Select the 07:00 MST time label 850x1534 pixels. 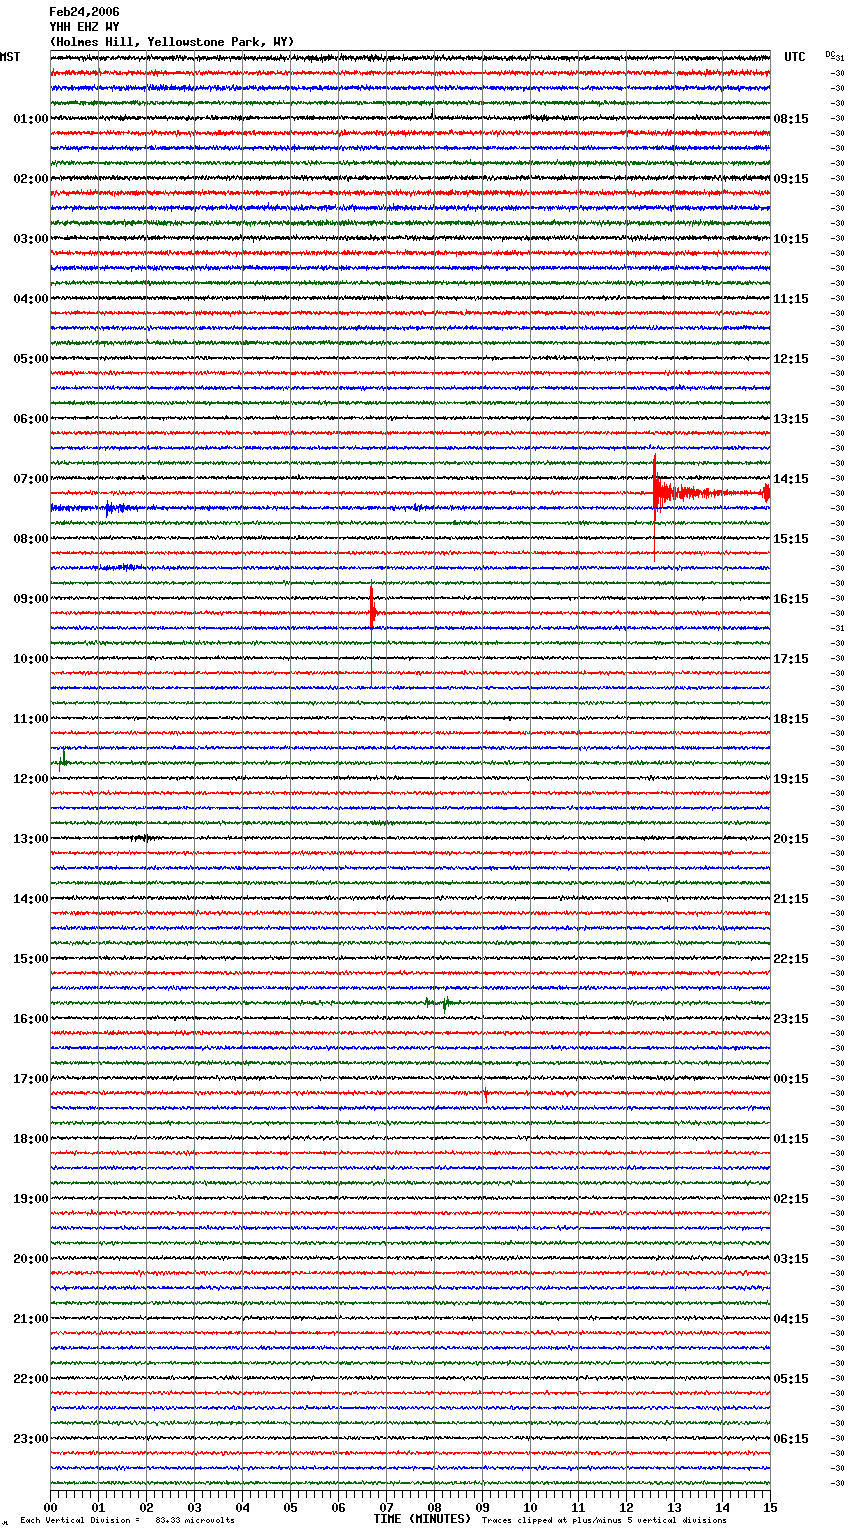pyautogui.click(x=30, y=479)
